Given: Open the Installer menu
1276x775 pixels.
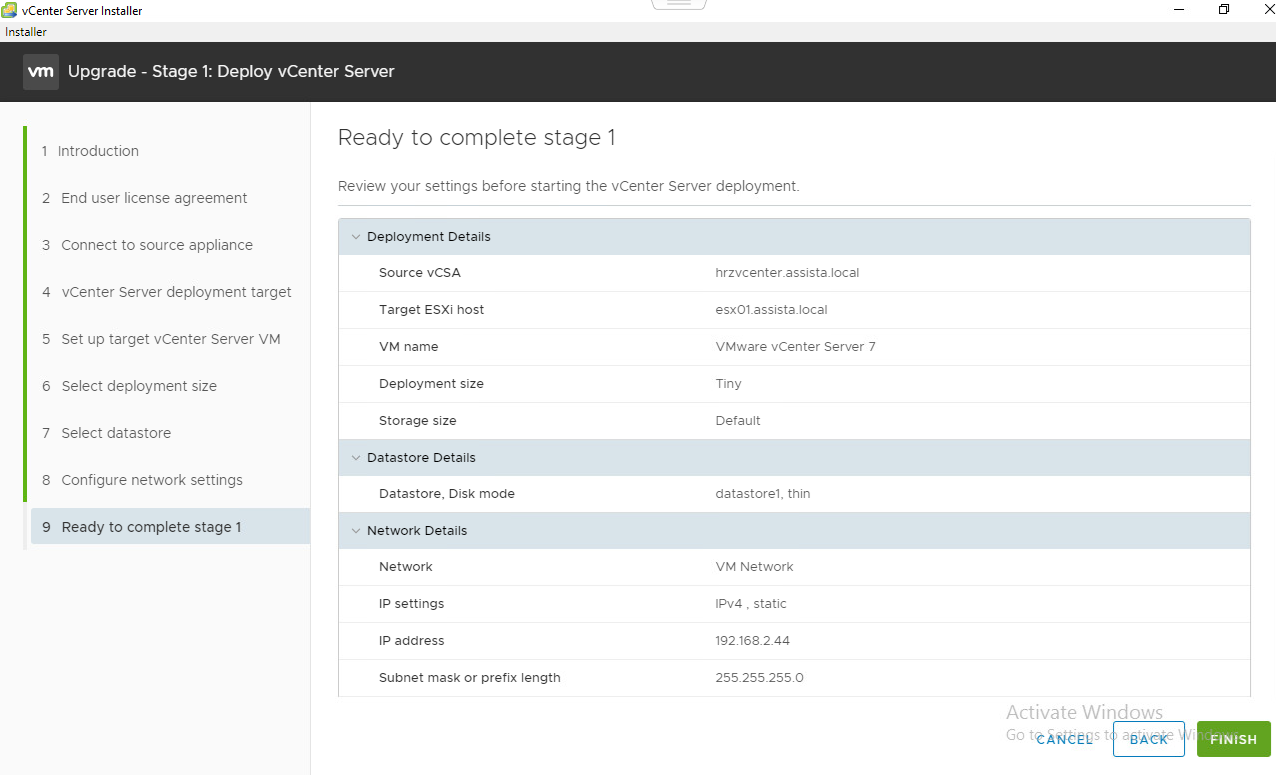Looking at the screenshot, I should (x=26, y=32).
